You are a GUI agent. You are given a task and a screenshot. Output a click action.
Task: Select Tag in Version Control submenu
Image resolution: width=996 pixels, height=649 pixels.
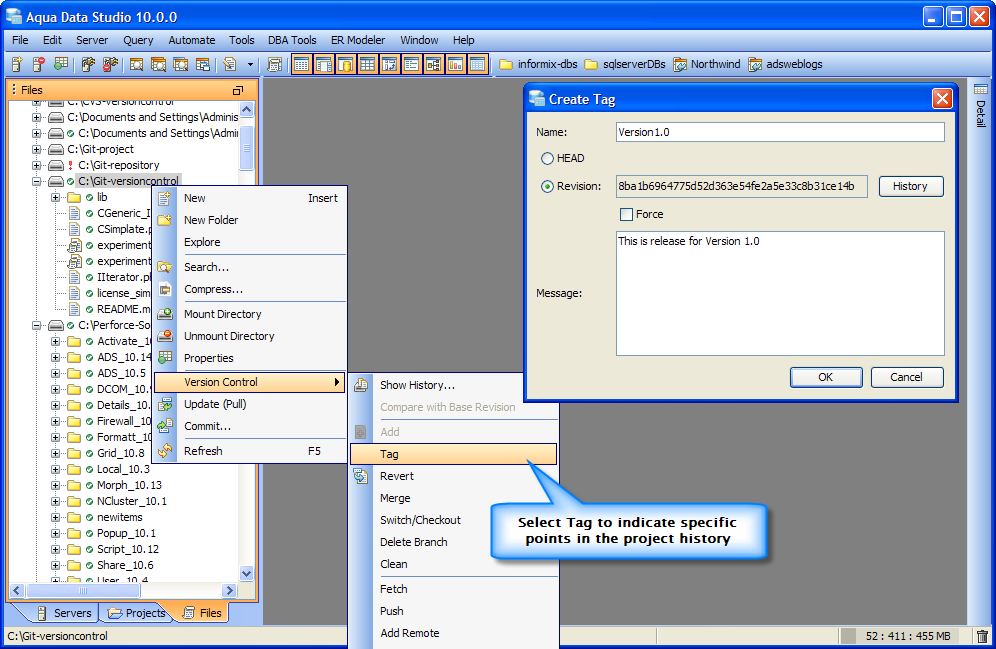tap(454, 454)
